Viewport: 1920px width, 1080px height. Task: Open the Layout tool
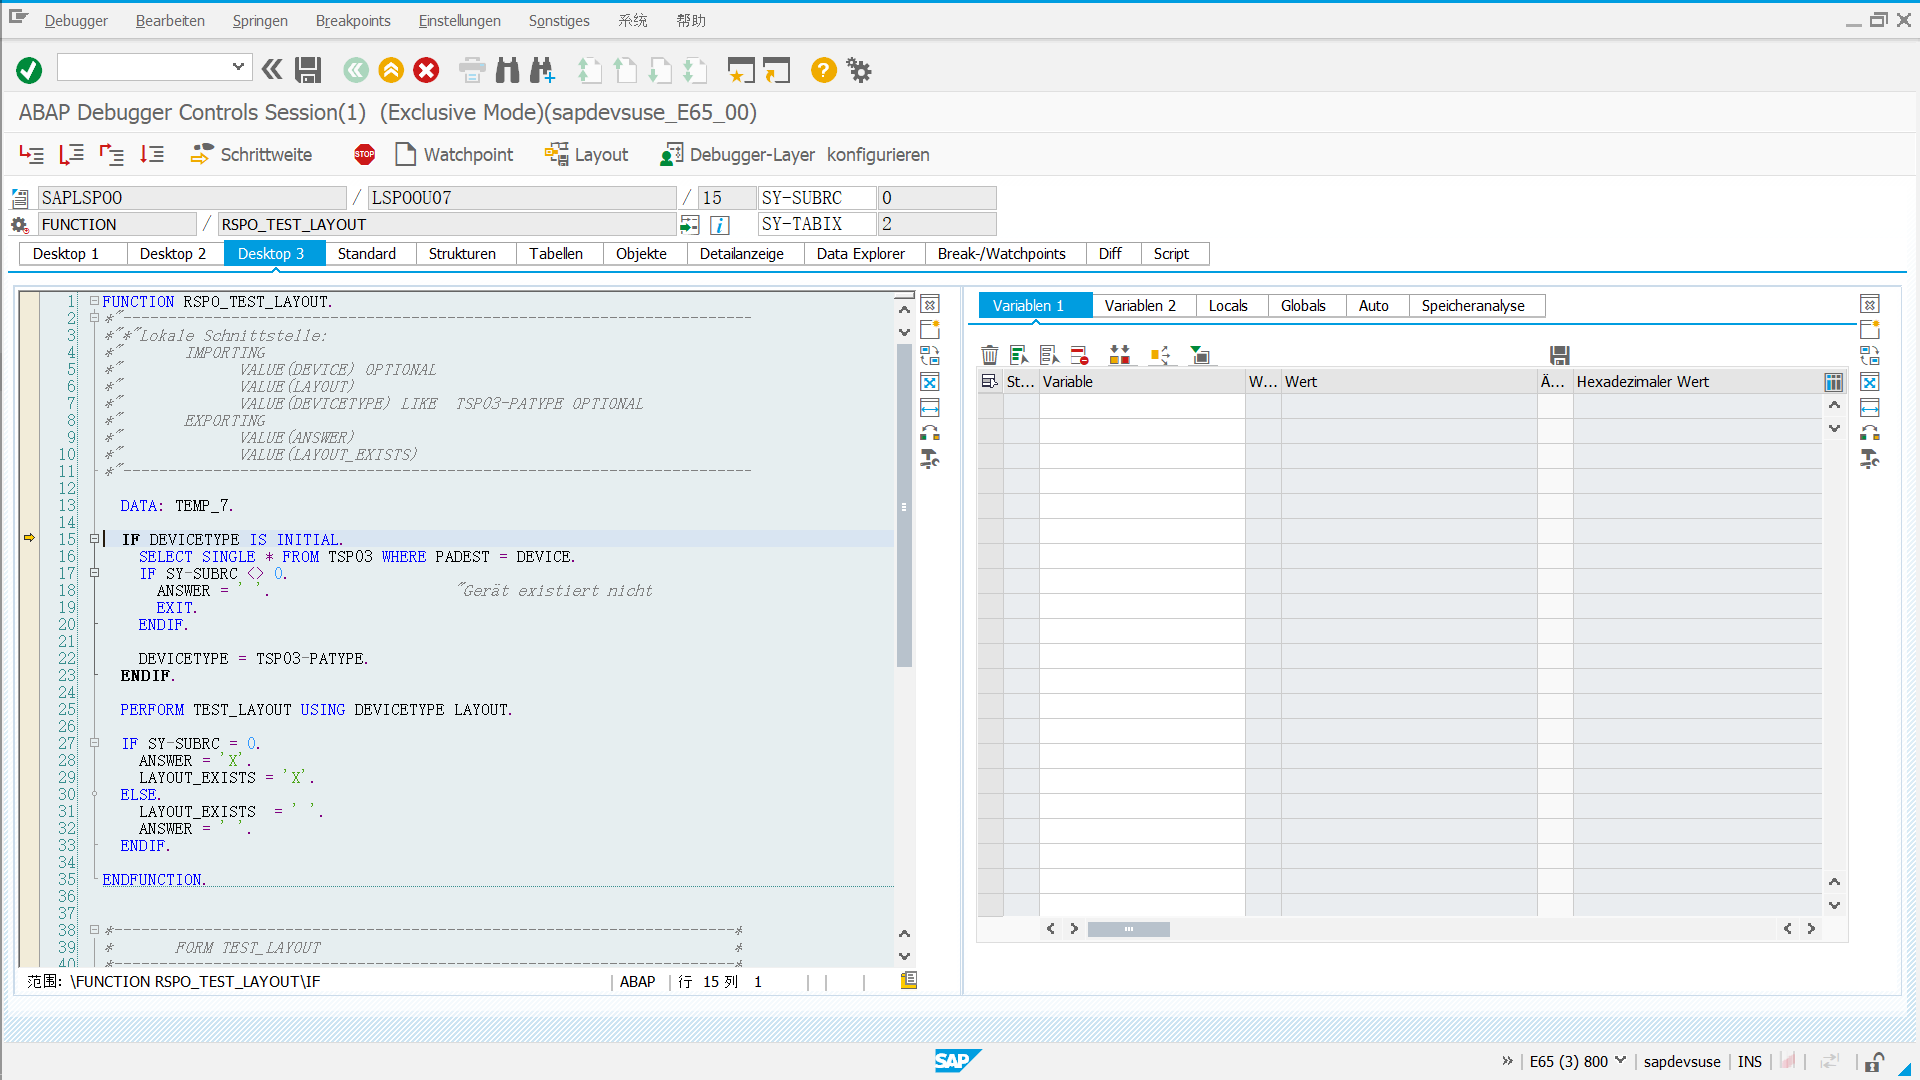click(587, 154)
